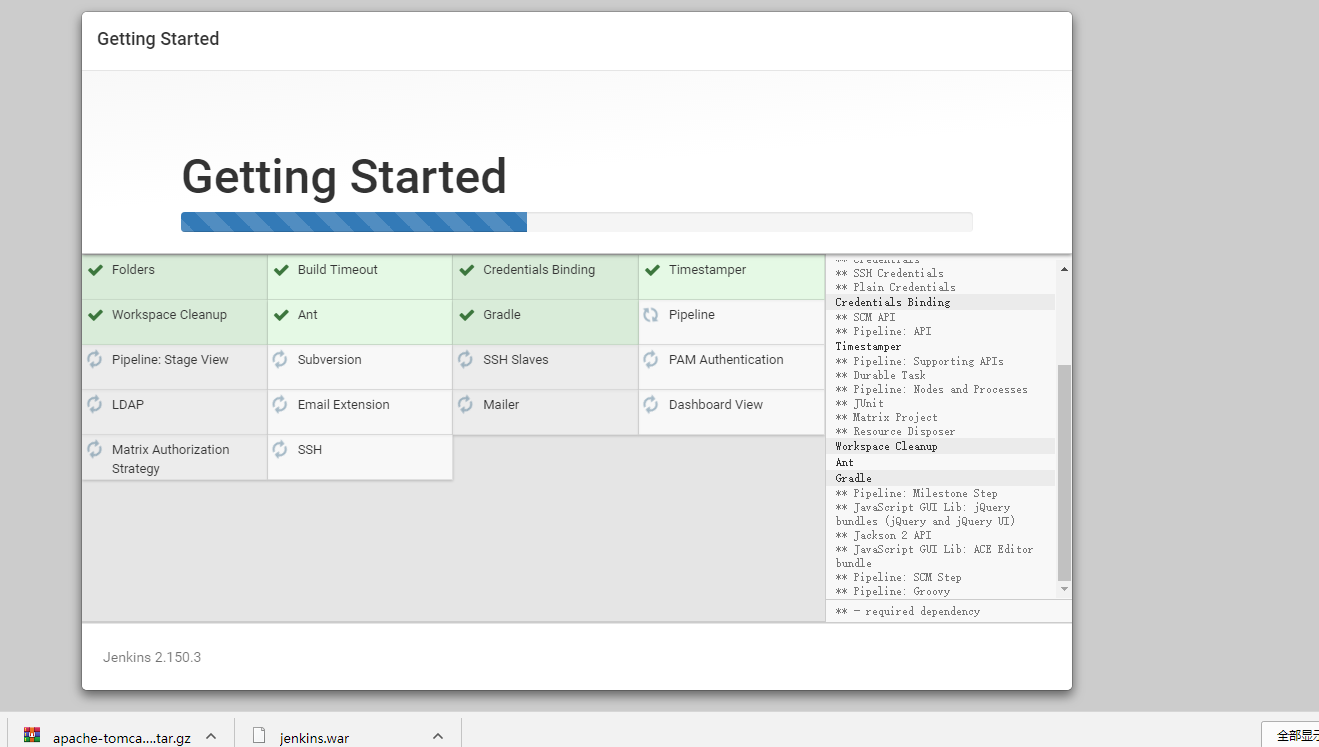Click the checkmark icon next to Credentials Binding
Viewport: 1319px width, 747px height.
pyautogui.click(x=467, y=270)
